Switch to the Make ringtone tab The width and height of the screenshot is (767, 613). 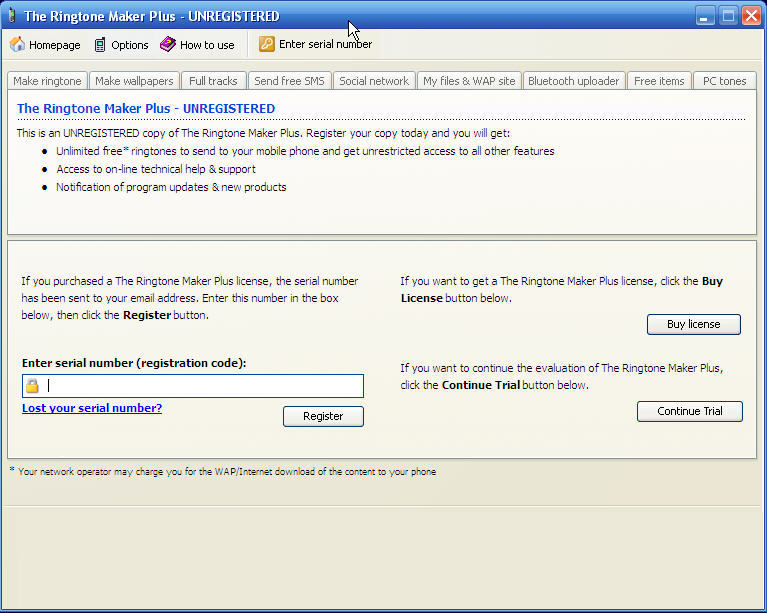pos(47,81)
